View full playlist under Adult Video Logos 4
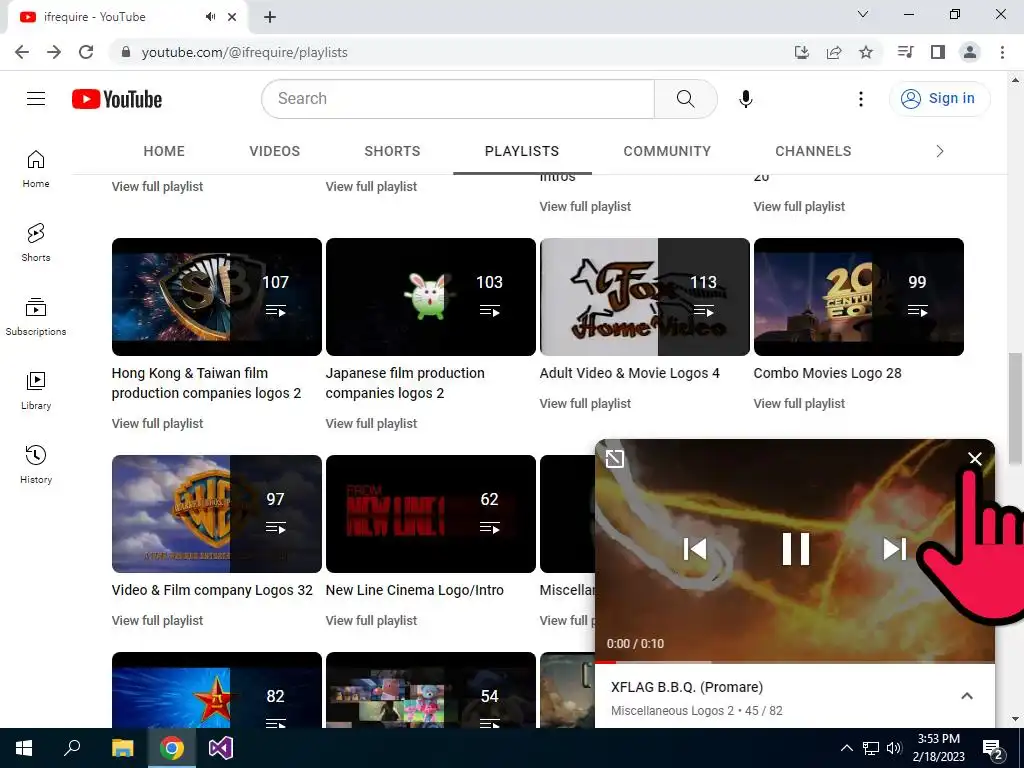The height and width of the screenshot is (768, 1024). (585, 404)
